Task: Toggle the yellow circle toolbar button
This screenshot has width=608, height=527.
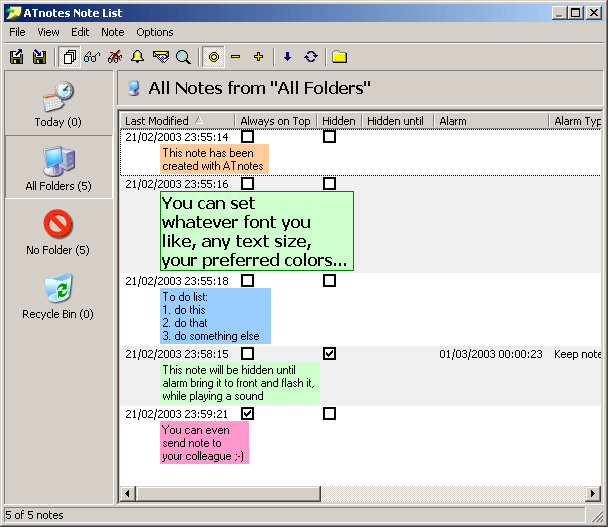Action: pyautogui.click(x=214, y=57)
